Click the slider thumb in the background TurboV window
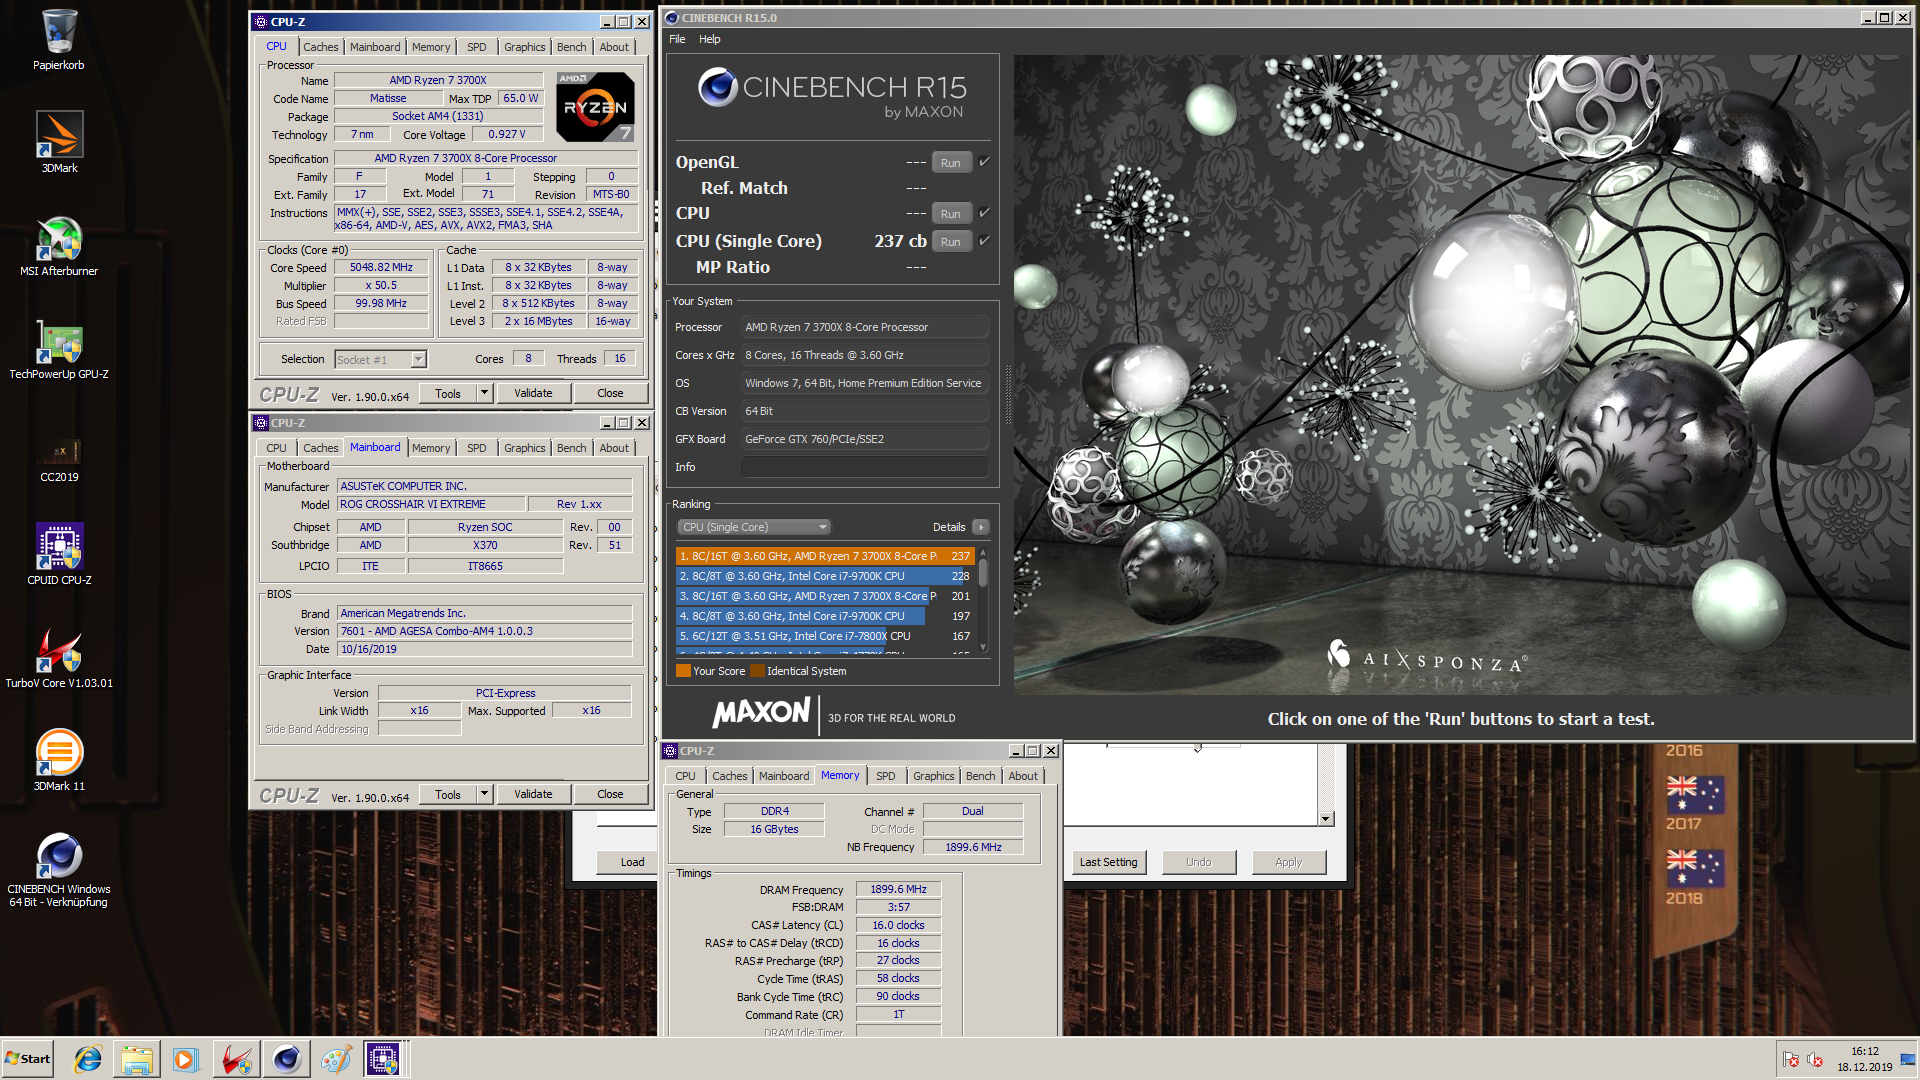 click(1197, 747)
